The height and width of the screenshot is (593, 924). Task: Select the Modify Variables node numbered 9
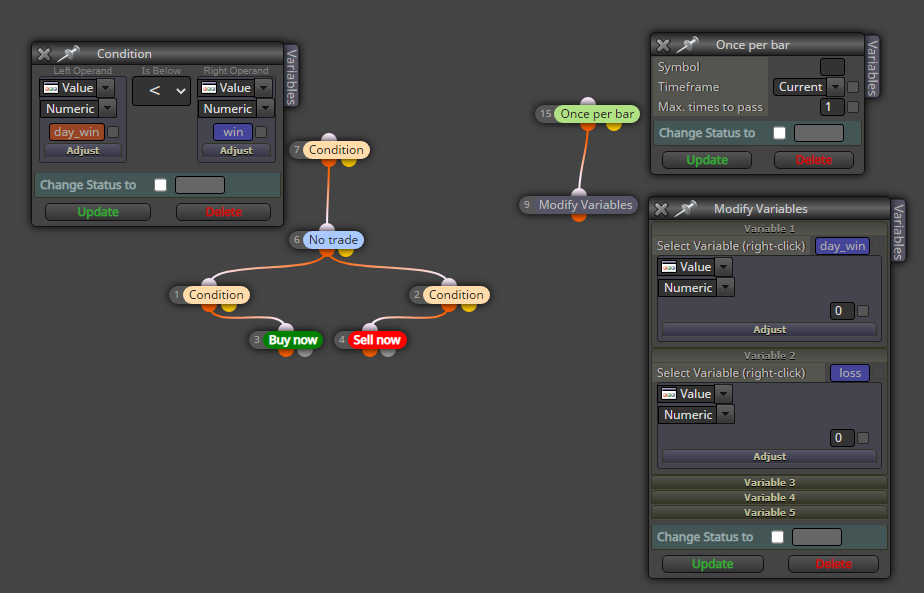point(585,205)
